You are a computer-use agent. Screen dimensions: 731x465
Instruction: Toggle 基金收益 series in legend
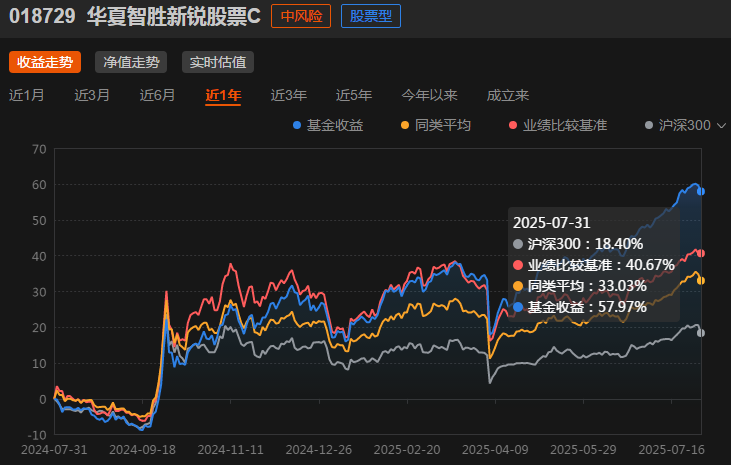point(328,125)
